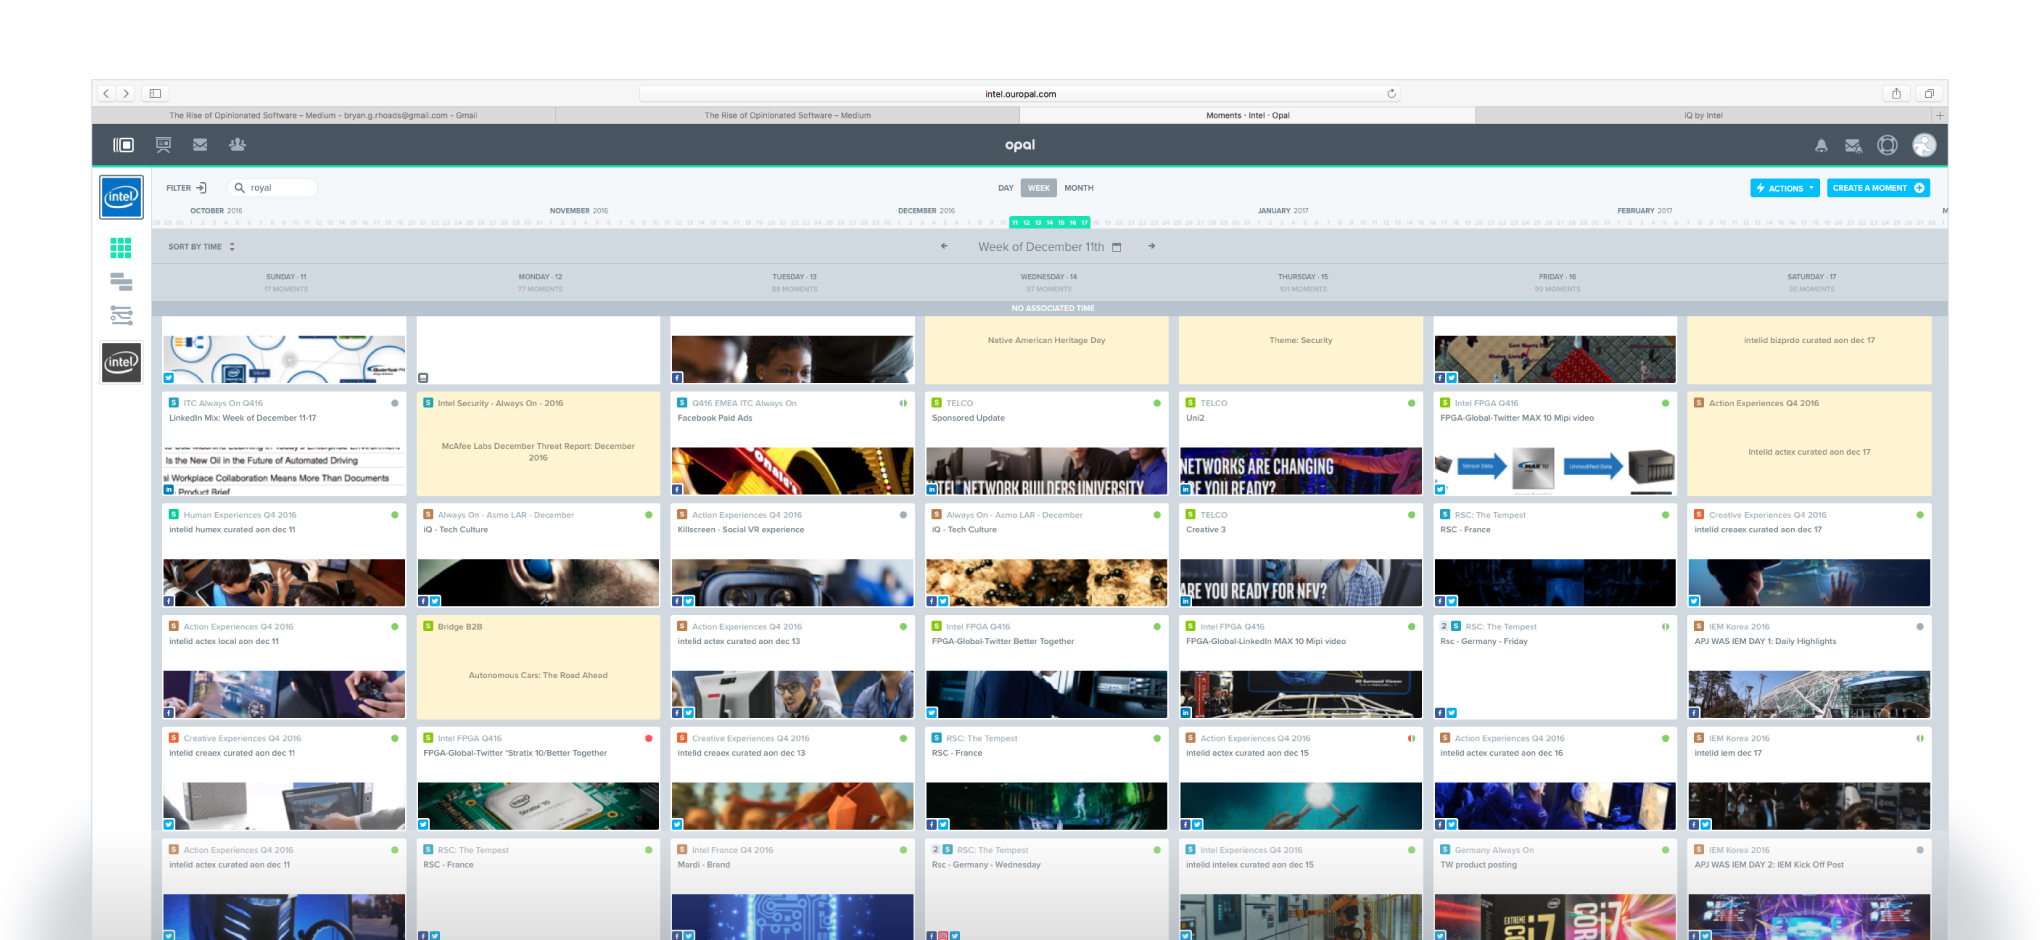Click the Create a Moment button
2040x940 pixels.
coord(1878,188)
